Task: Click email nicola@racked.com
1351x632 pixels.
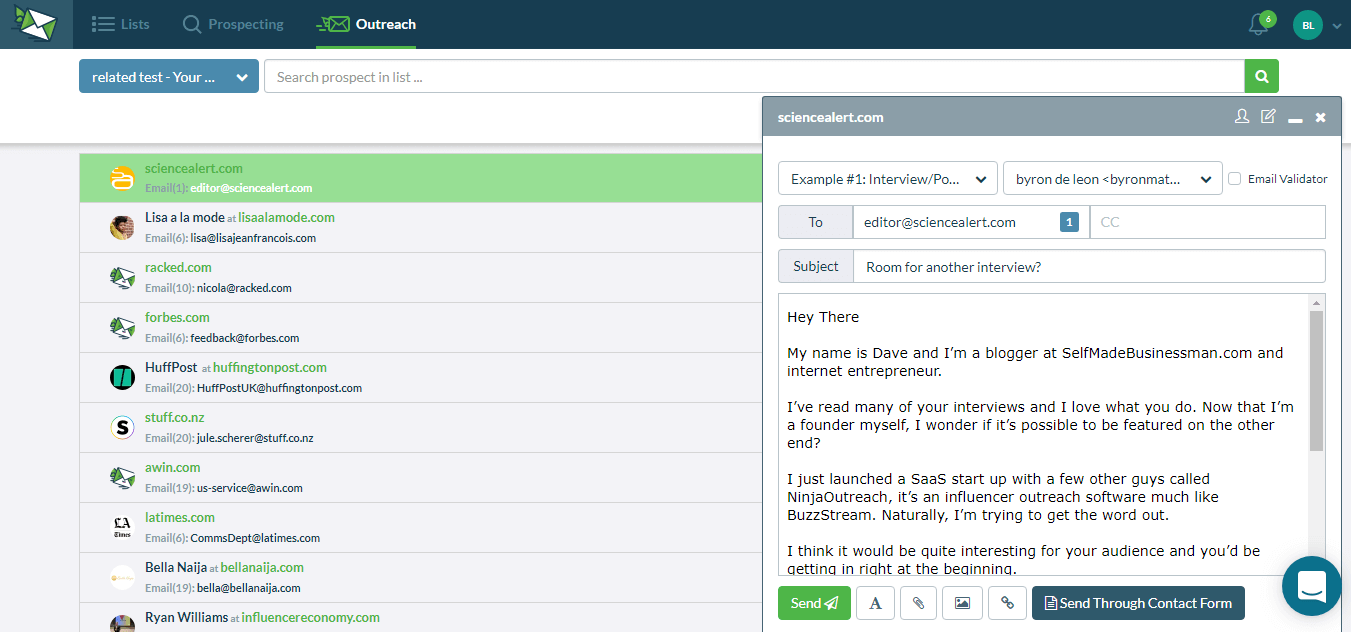Action: click(x=244, y=288)
